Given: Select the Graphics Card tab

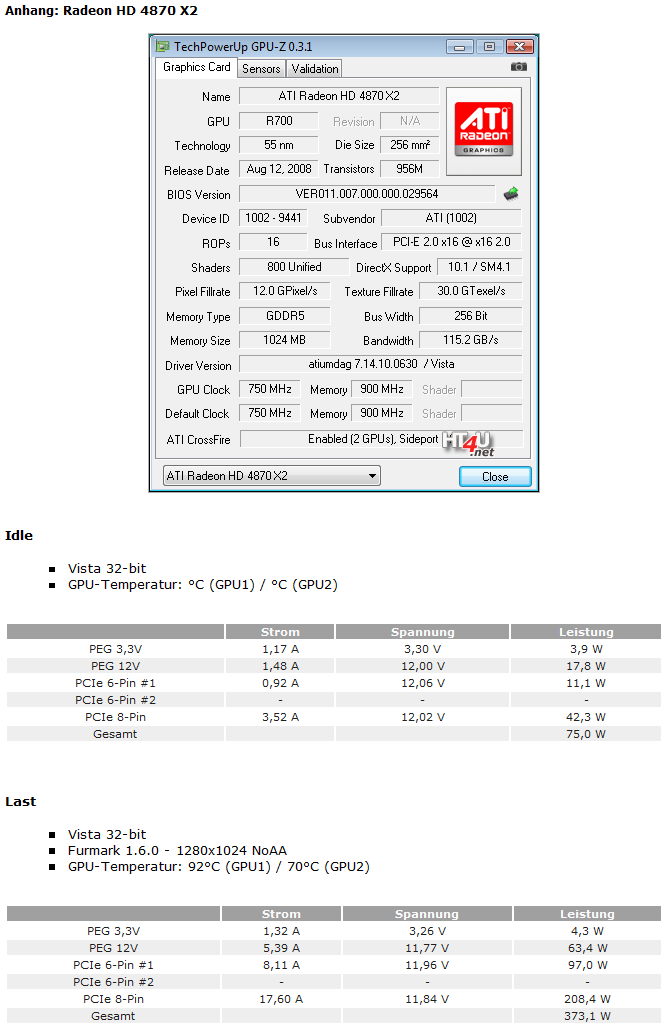Looking at the screenshot, I should coord(197,67).
